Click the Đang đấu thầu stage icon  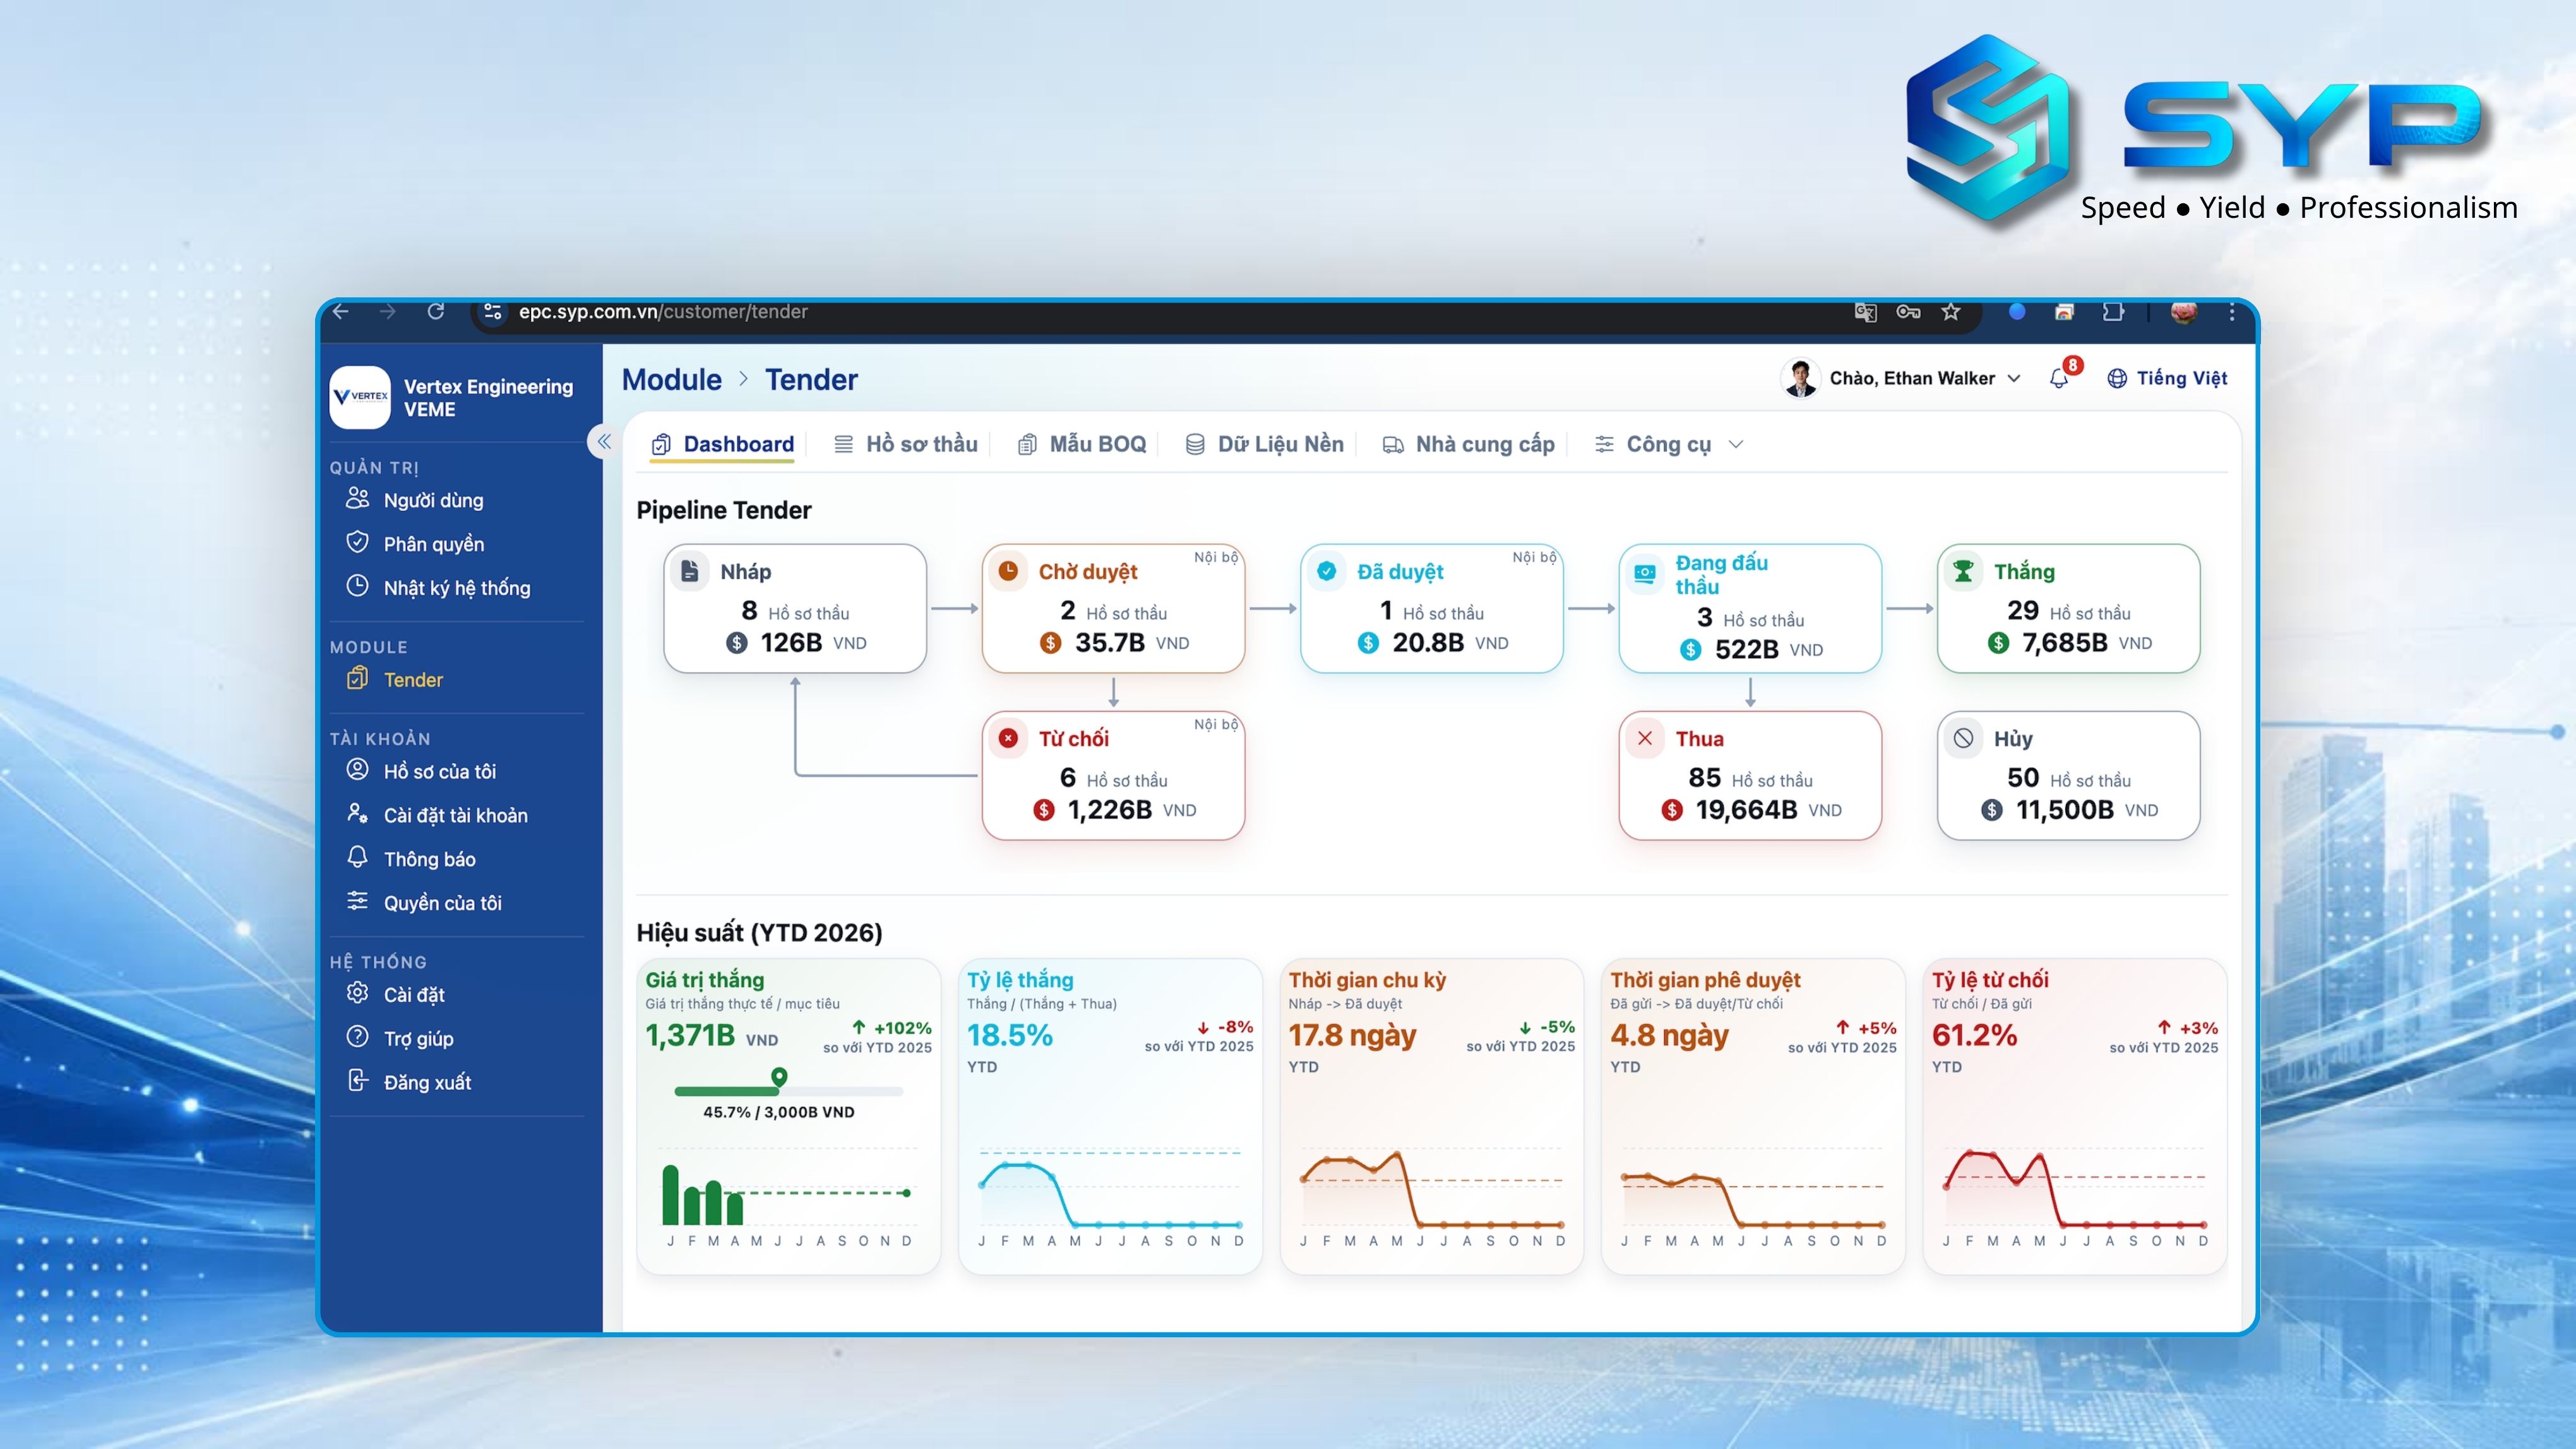1645,574
